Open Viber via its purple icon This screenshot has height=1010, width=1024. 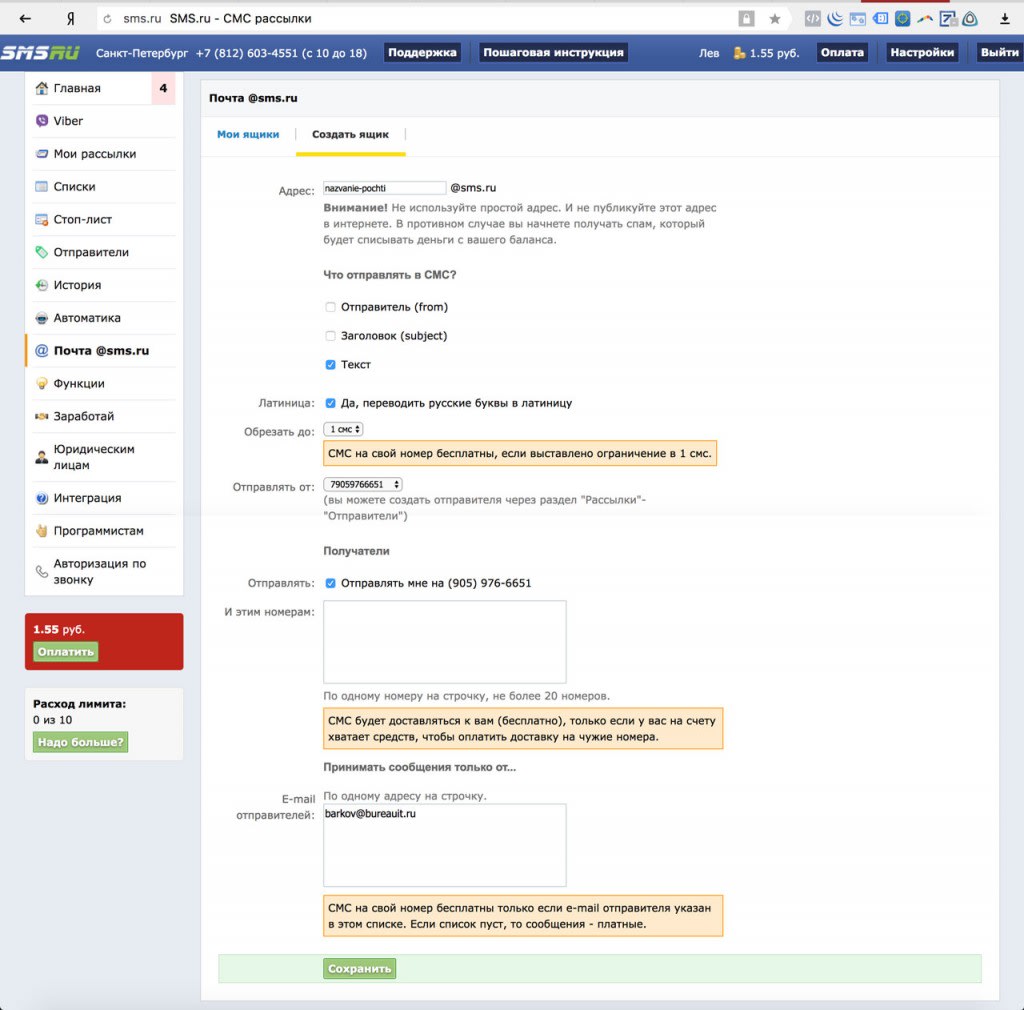coord(42,121)
